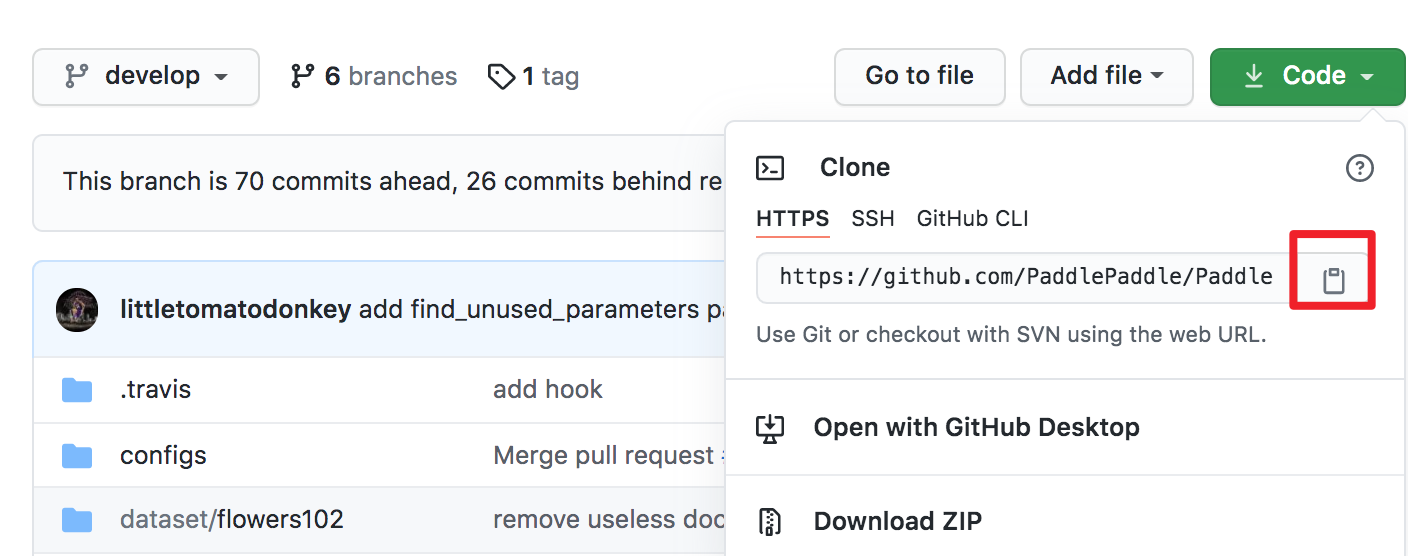
Task: Open the configs folder
Action: click(163, 456)
